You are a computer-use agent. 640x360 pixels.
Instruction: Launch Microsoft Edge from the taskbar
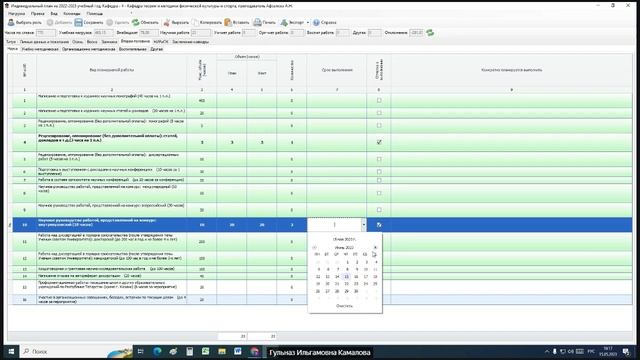coord(157,351)
